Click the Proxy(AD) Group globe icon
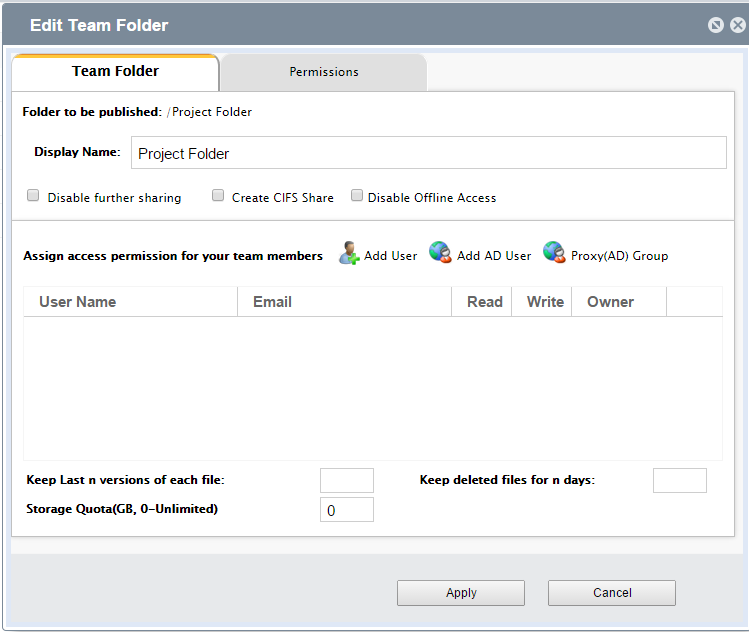 pos(554,253)
